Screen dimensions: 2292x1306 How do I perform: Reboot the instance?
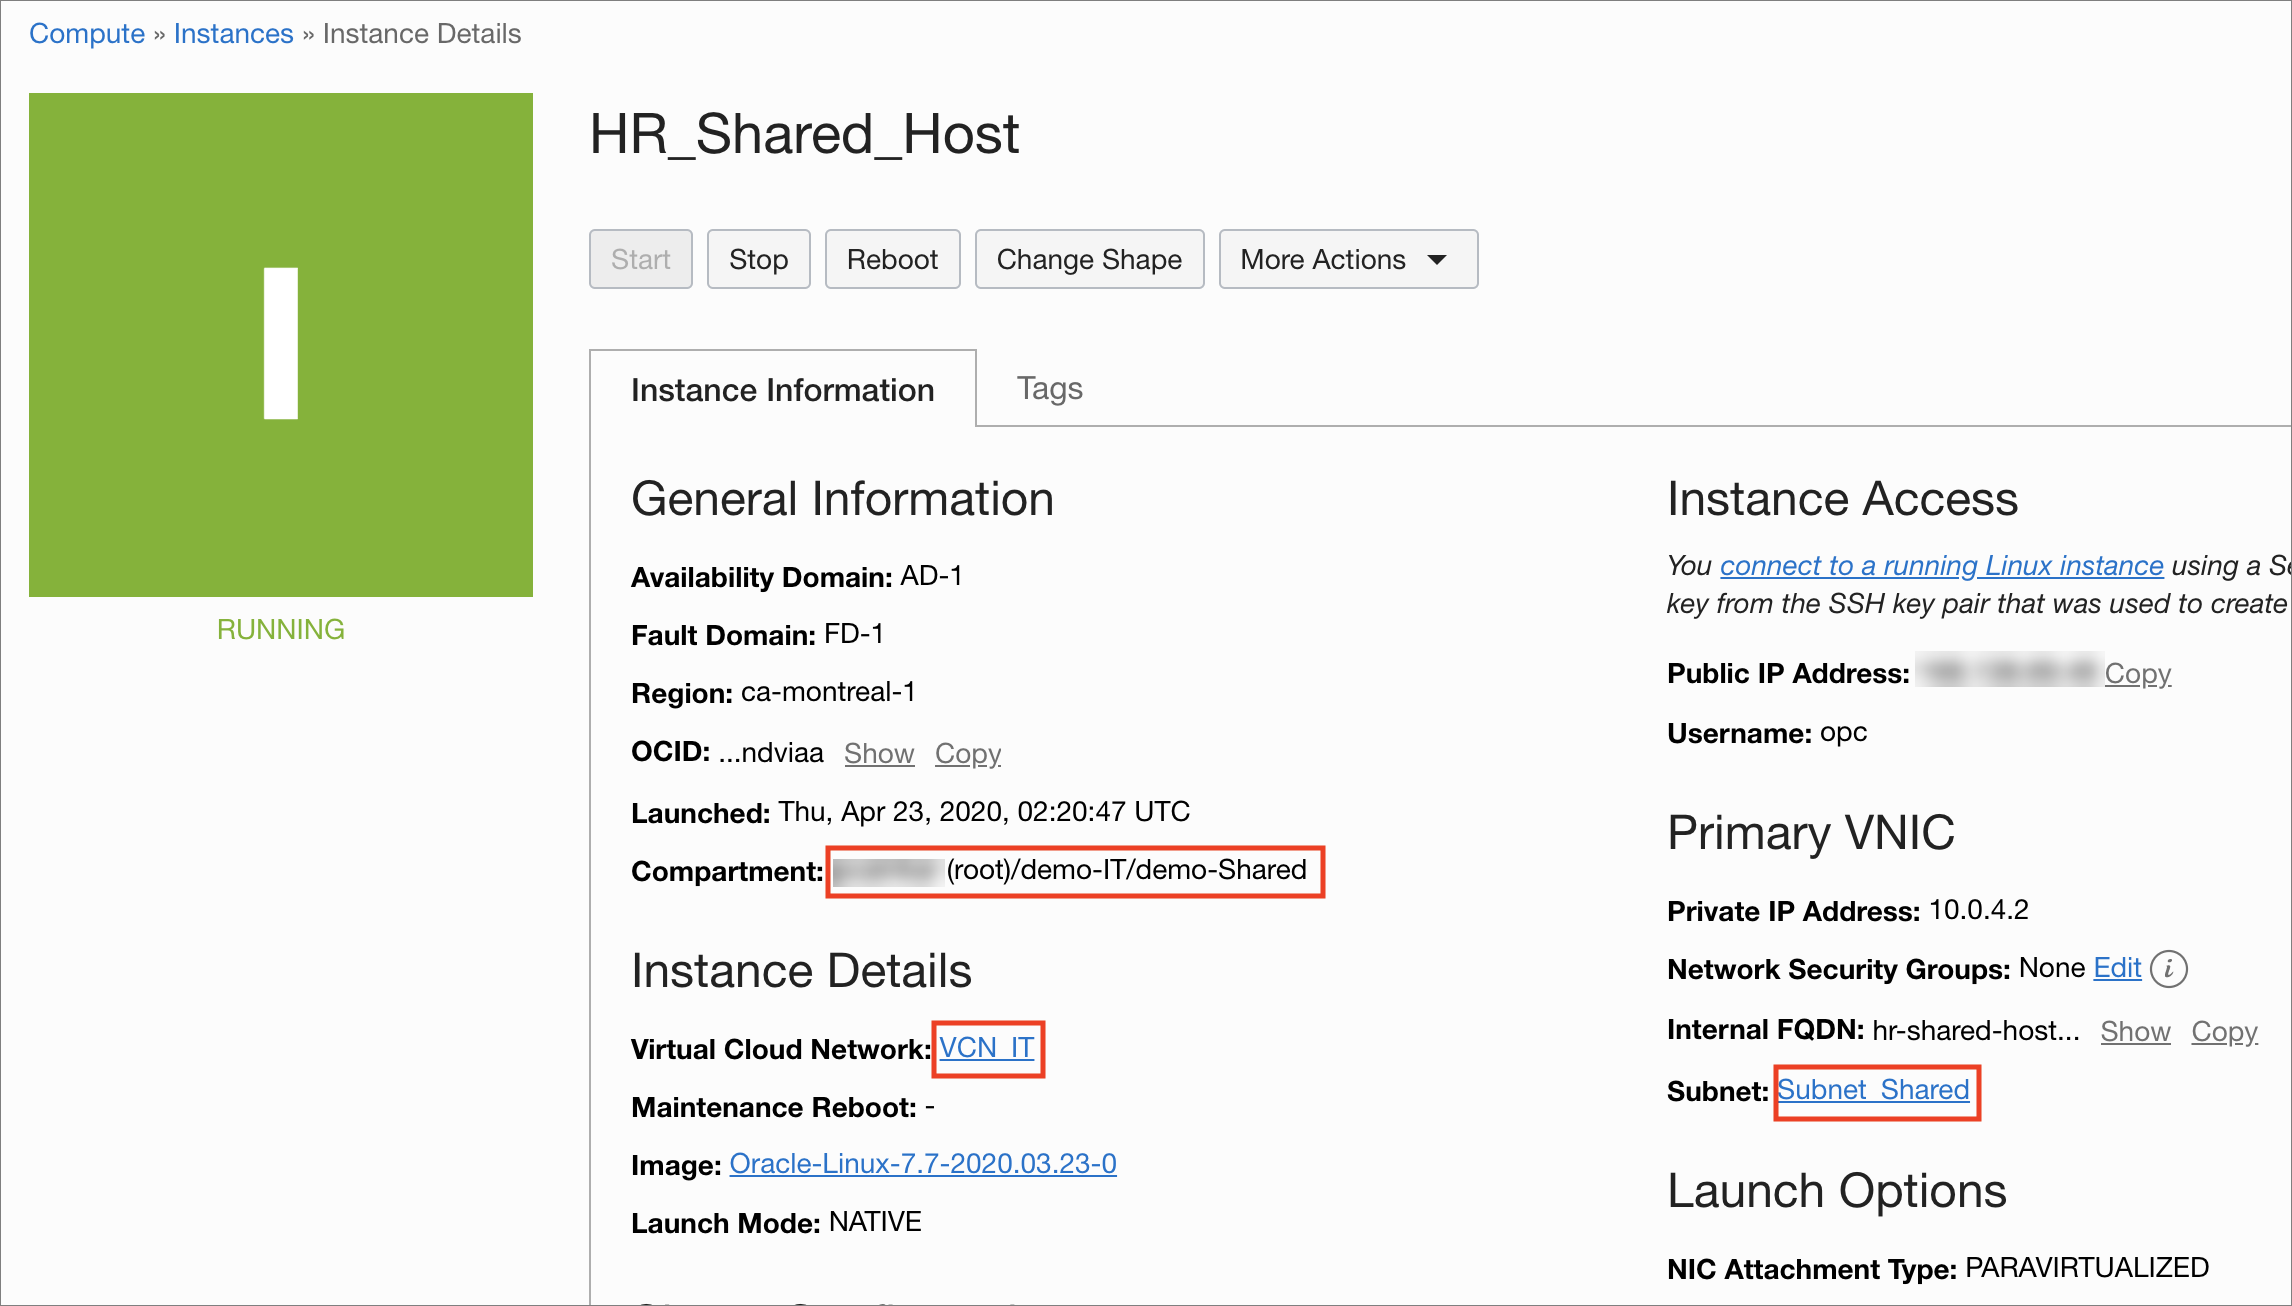(892, 259)
